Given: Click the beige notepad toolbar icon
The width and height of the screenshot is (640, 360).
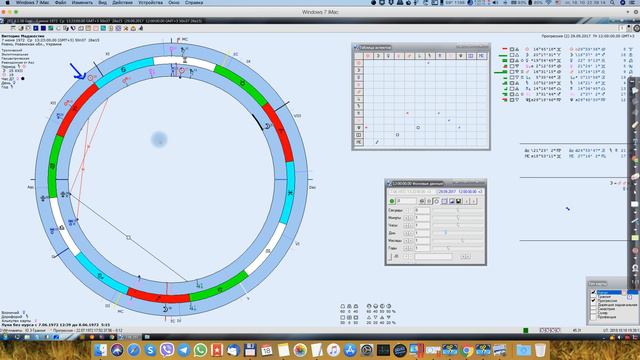Looking at the screenshot, I should (x=88, y=28).
